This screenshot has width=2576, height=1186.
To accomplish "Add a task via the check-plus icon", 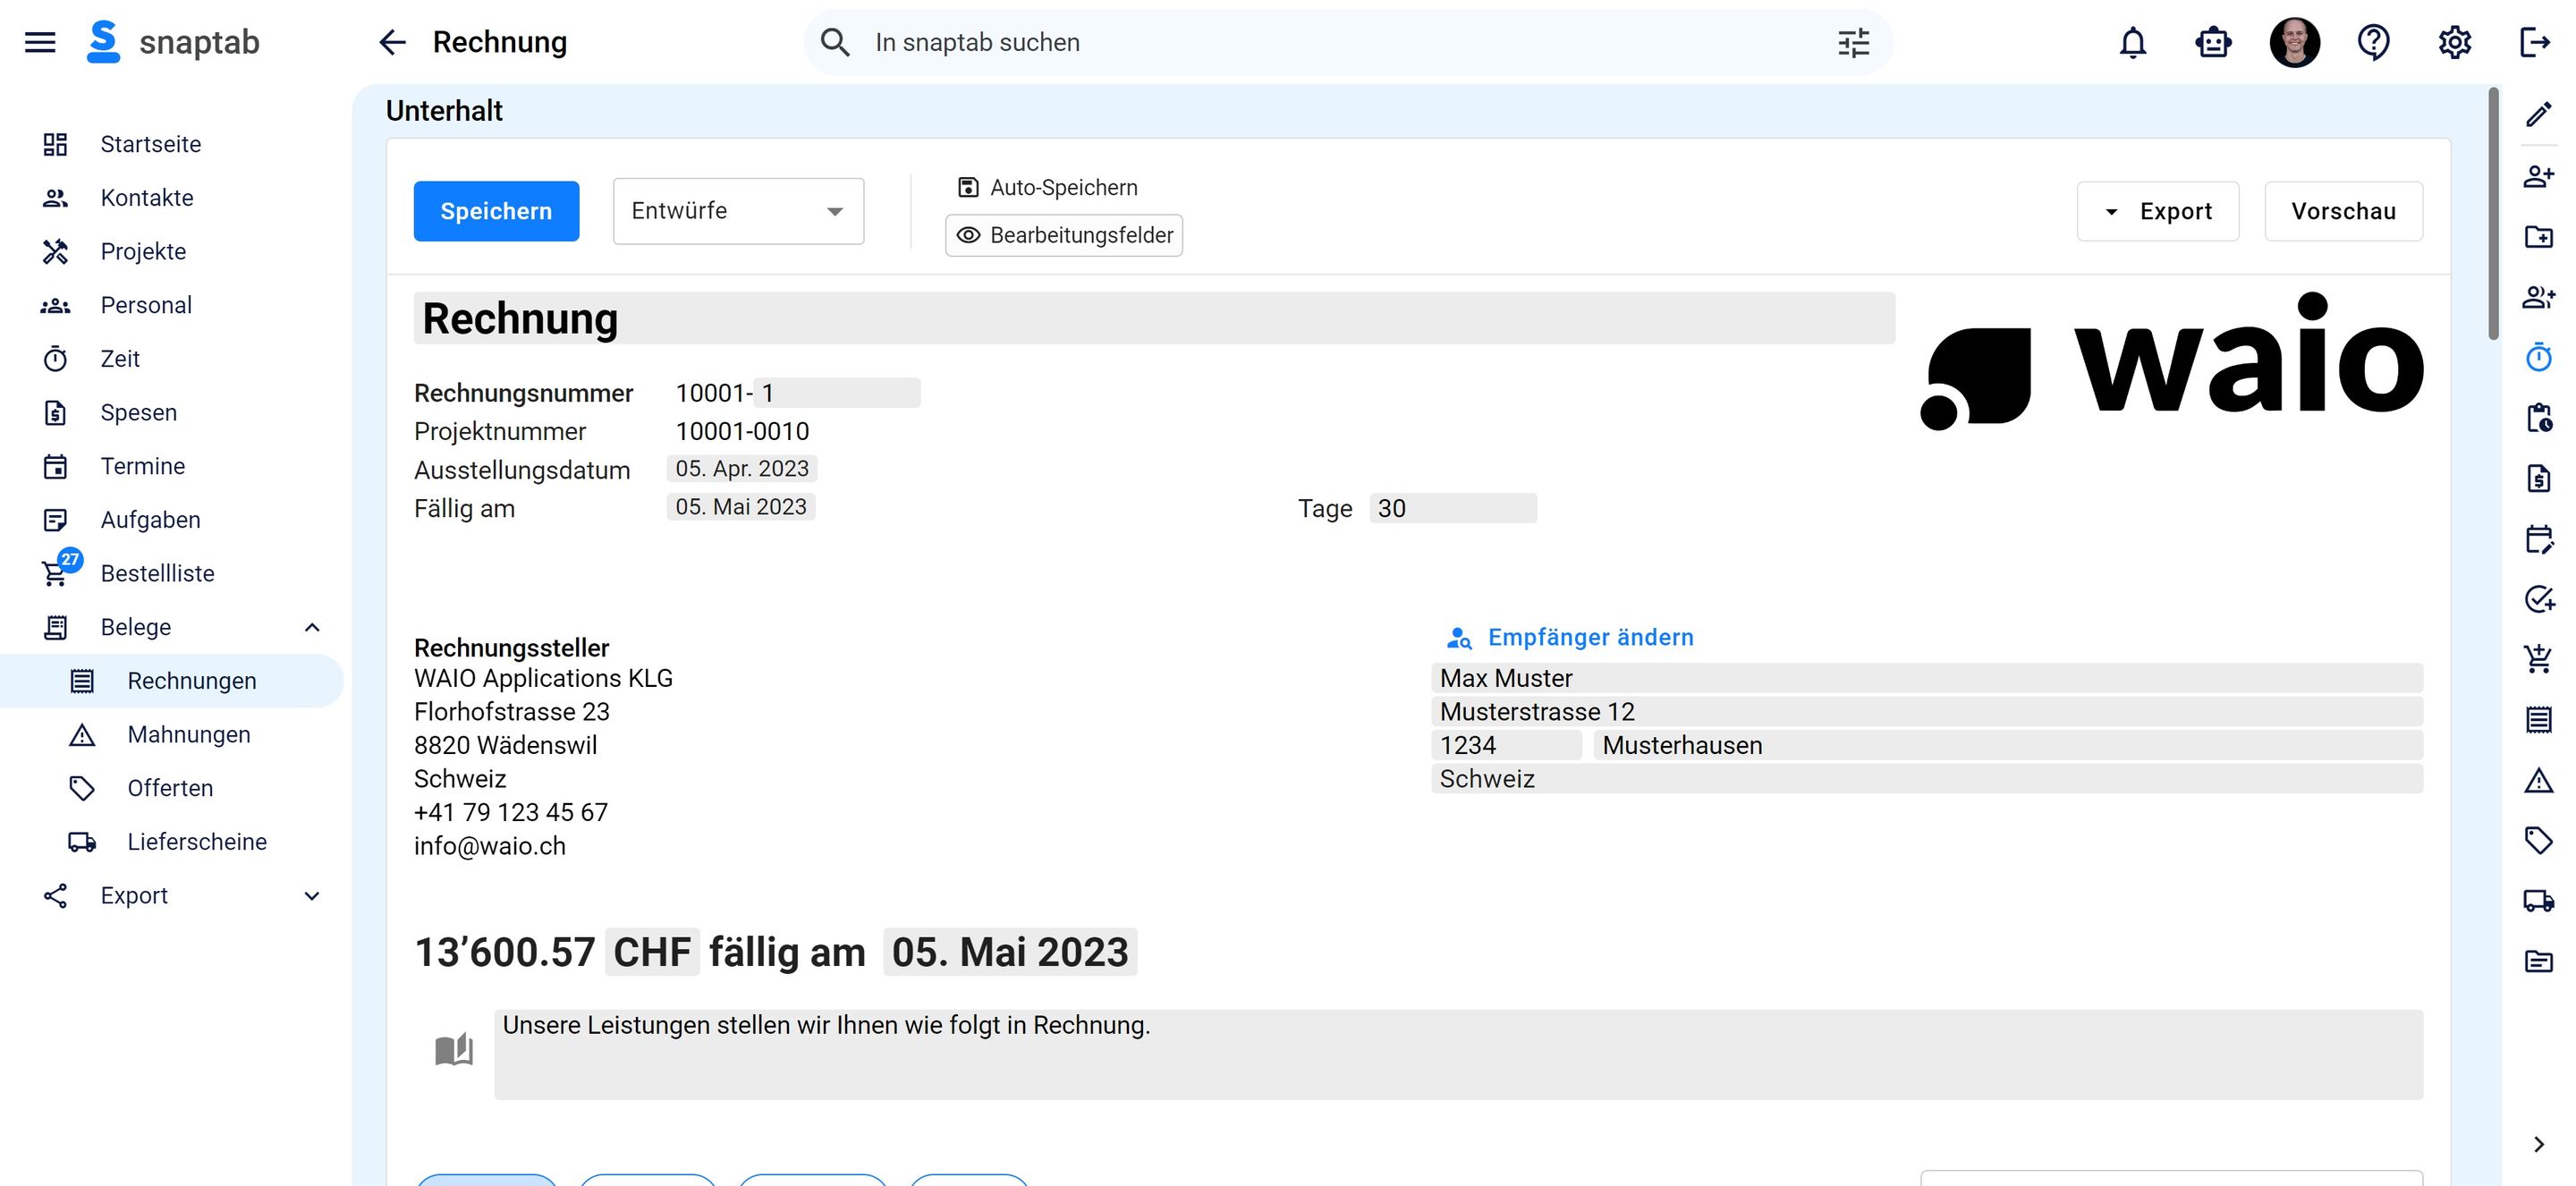I will coord(2538,599).
